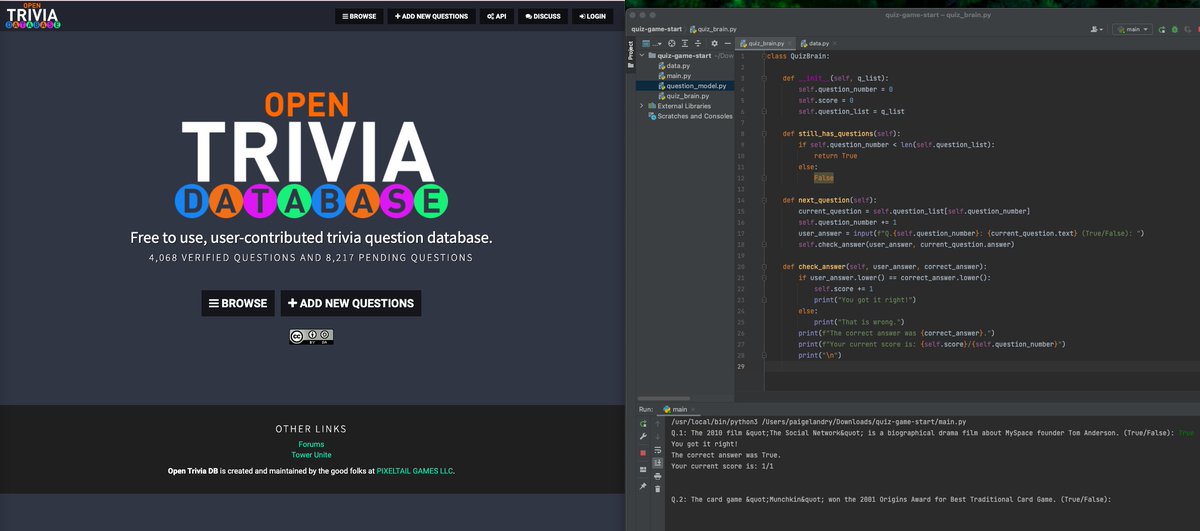Open the Project view mode dropdown
This screenshot has height=531, width=1200.
point(652,44)
